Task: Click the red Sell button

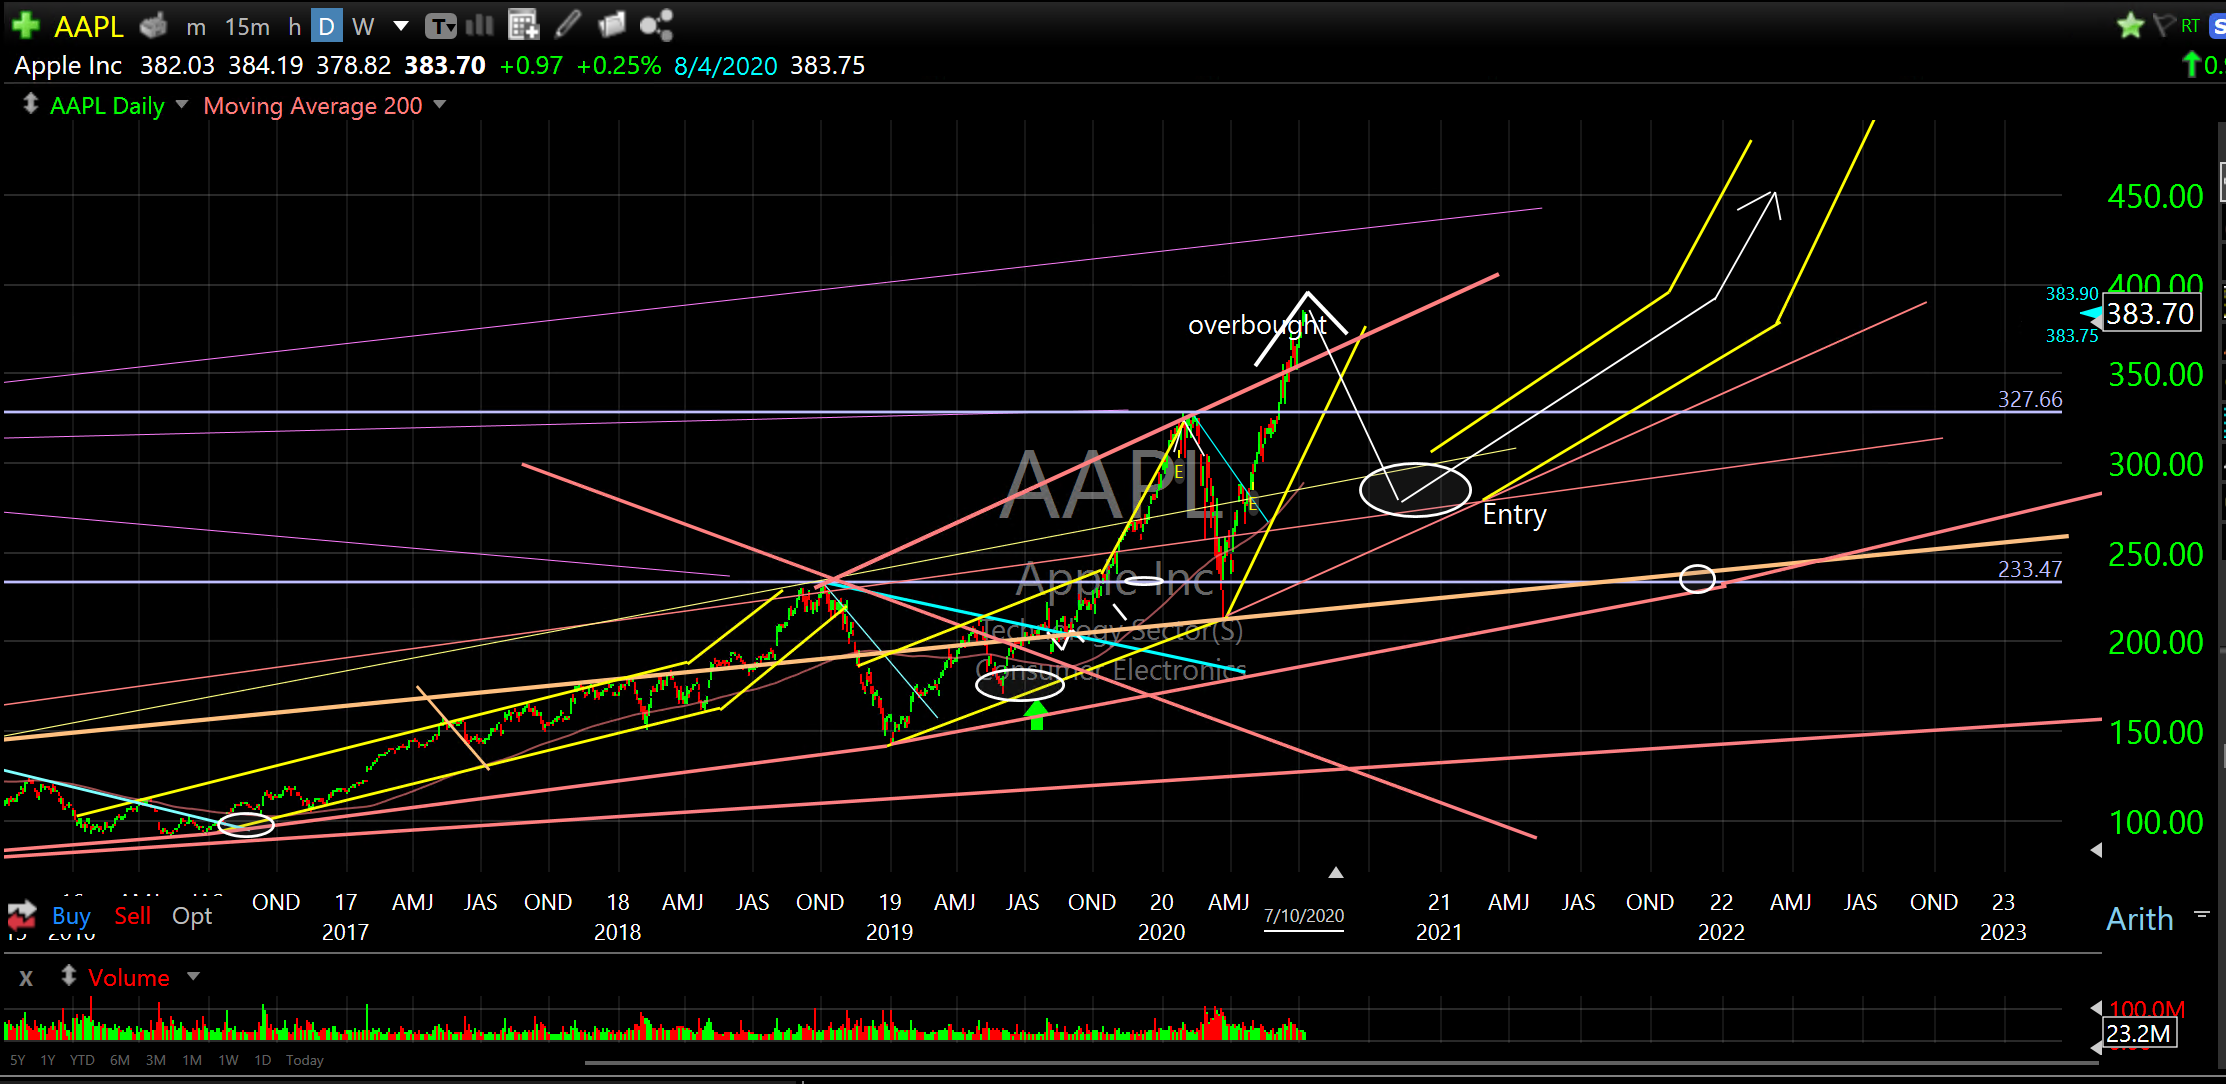Action: 132,915
